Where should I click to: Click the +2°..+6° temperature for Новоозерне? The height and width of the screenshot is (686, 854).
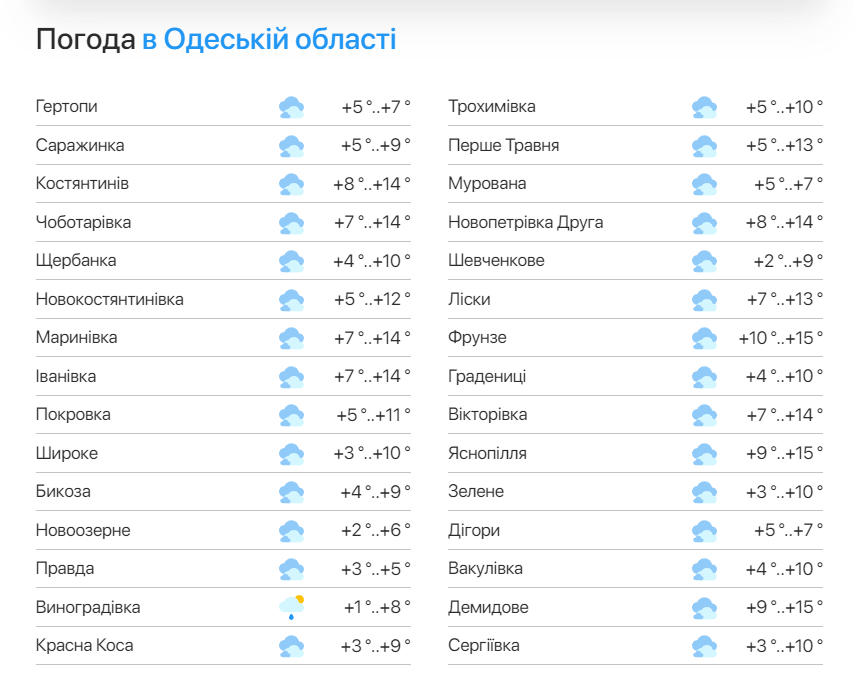(x=375, y=530)
